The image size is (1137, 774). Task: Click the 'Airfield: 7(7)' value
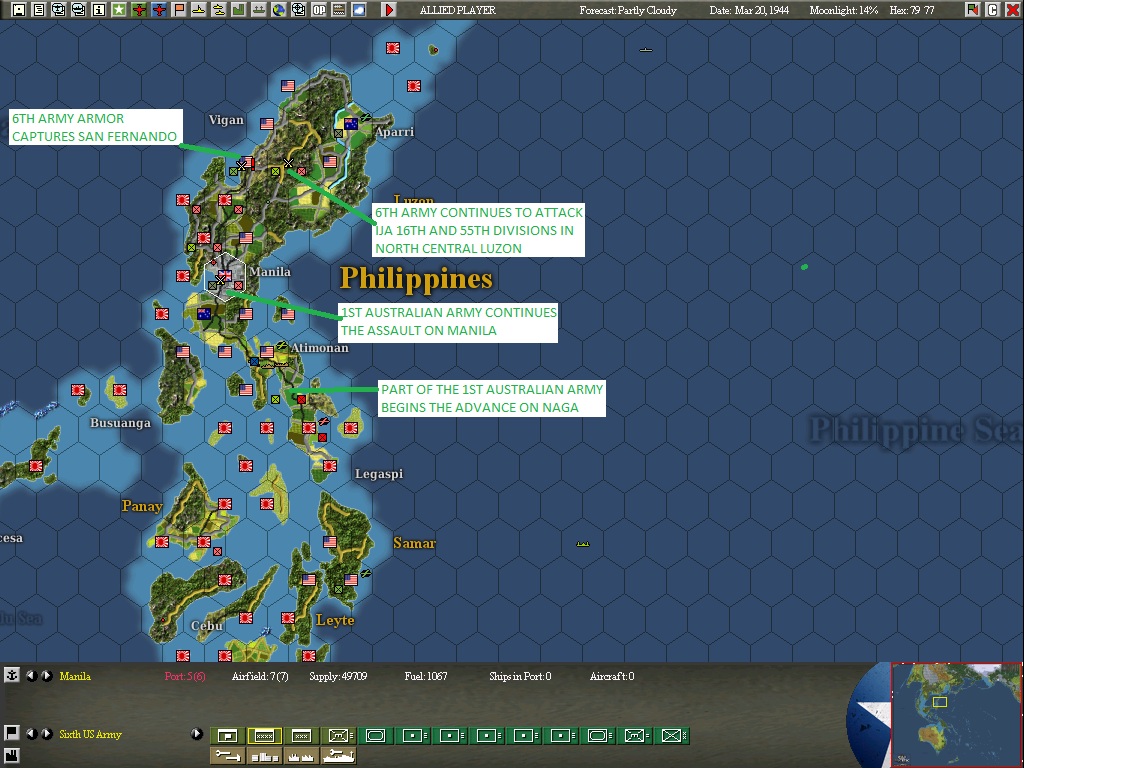coord(260,676)
